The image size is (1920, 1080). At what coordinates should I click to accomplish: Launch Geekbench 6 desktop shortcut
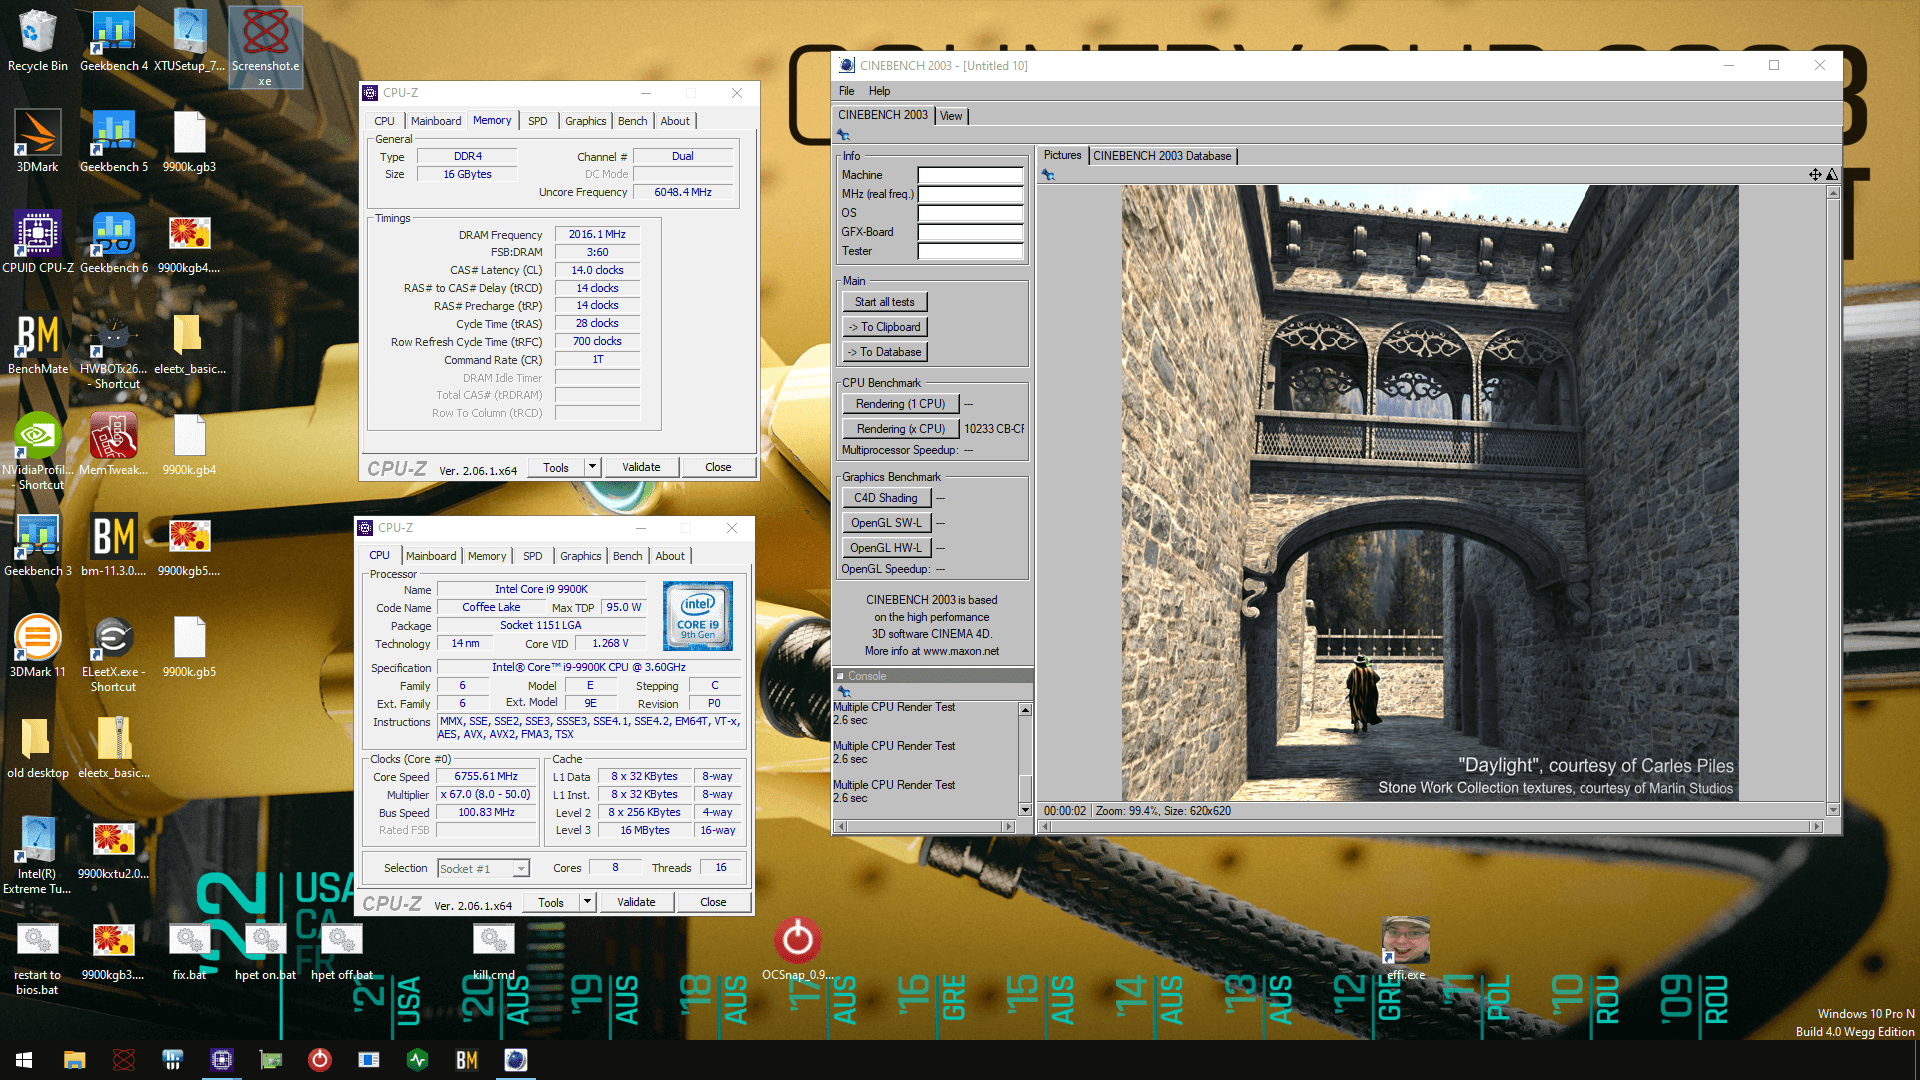pyautogui.click(x=113, y=243)
